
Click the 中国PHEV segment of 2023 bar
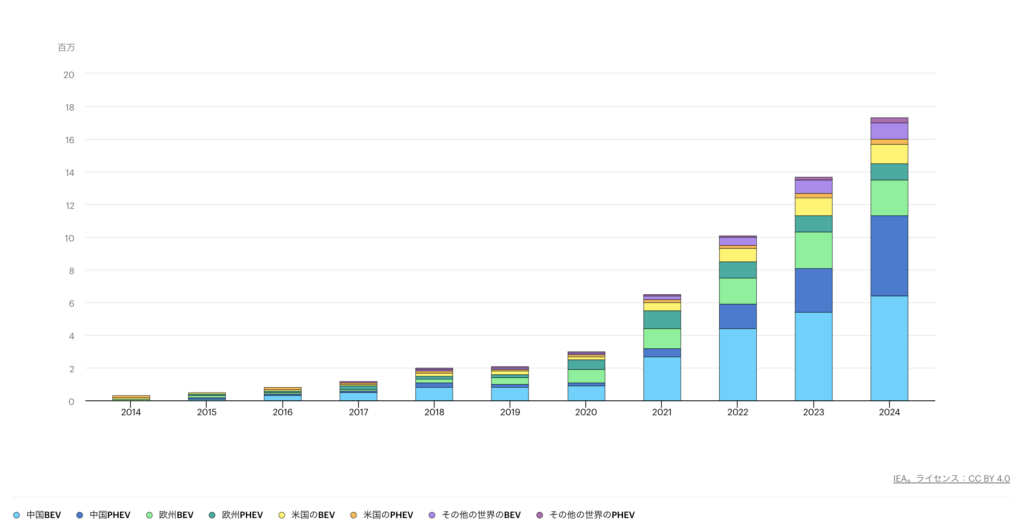pos(813,290)
